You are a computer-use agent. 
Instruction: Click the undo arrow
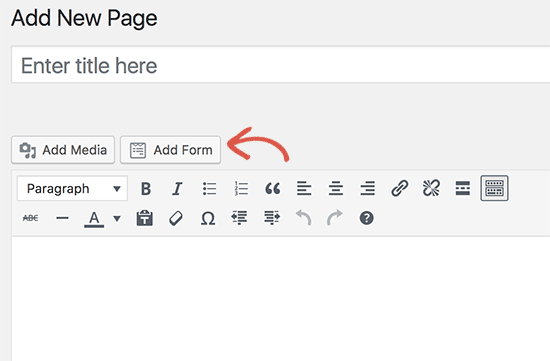303,218
